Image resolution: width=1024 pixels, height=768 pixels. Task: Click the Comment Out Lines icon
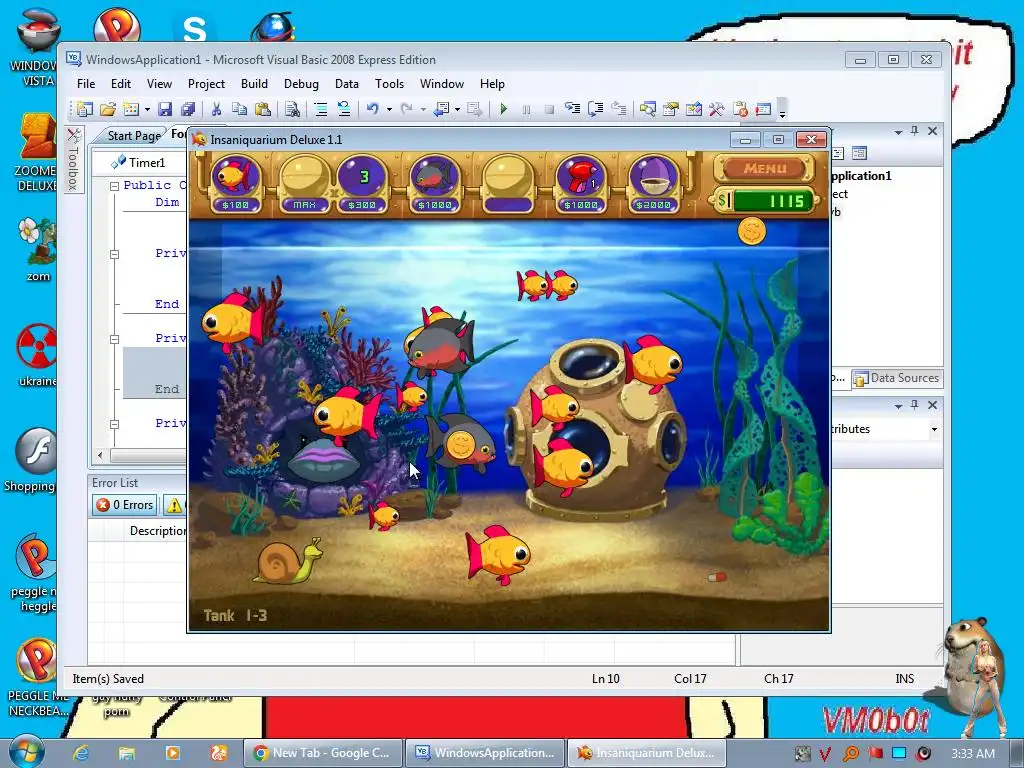coord(321,109)
